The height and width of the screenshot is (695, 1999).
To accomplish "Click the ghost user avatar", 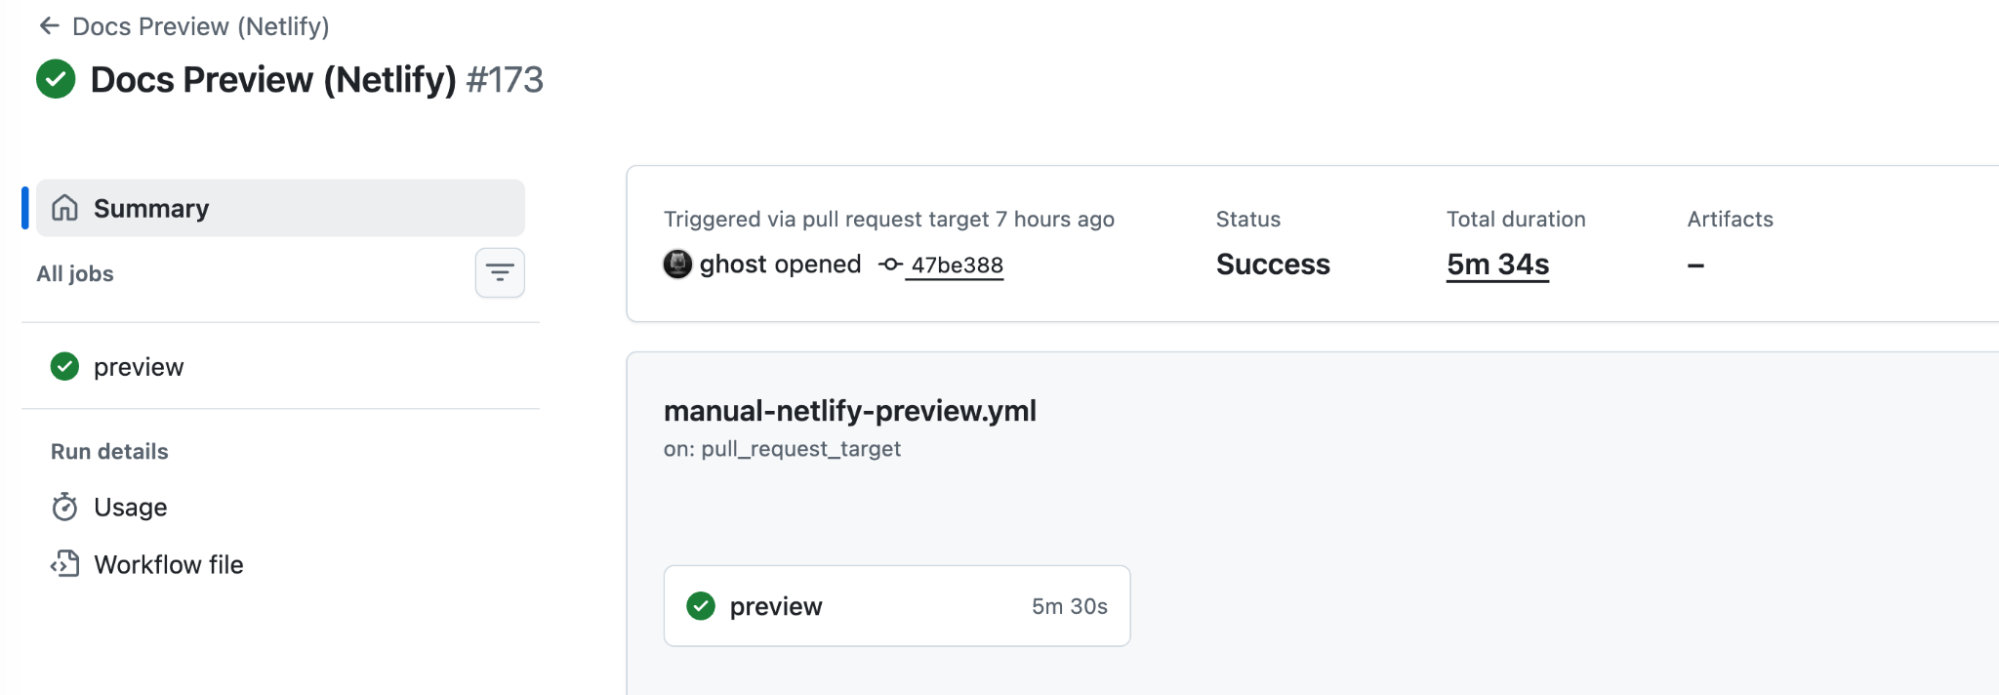I will pos(678,264).
